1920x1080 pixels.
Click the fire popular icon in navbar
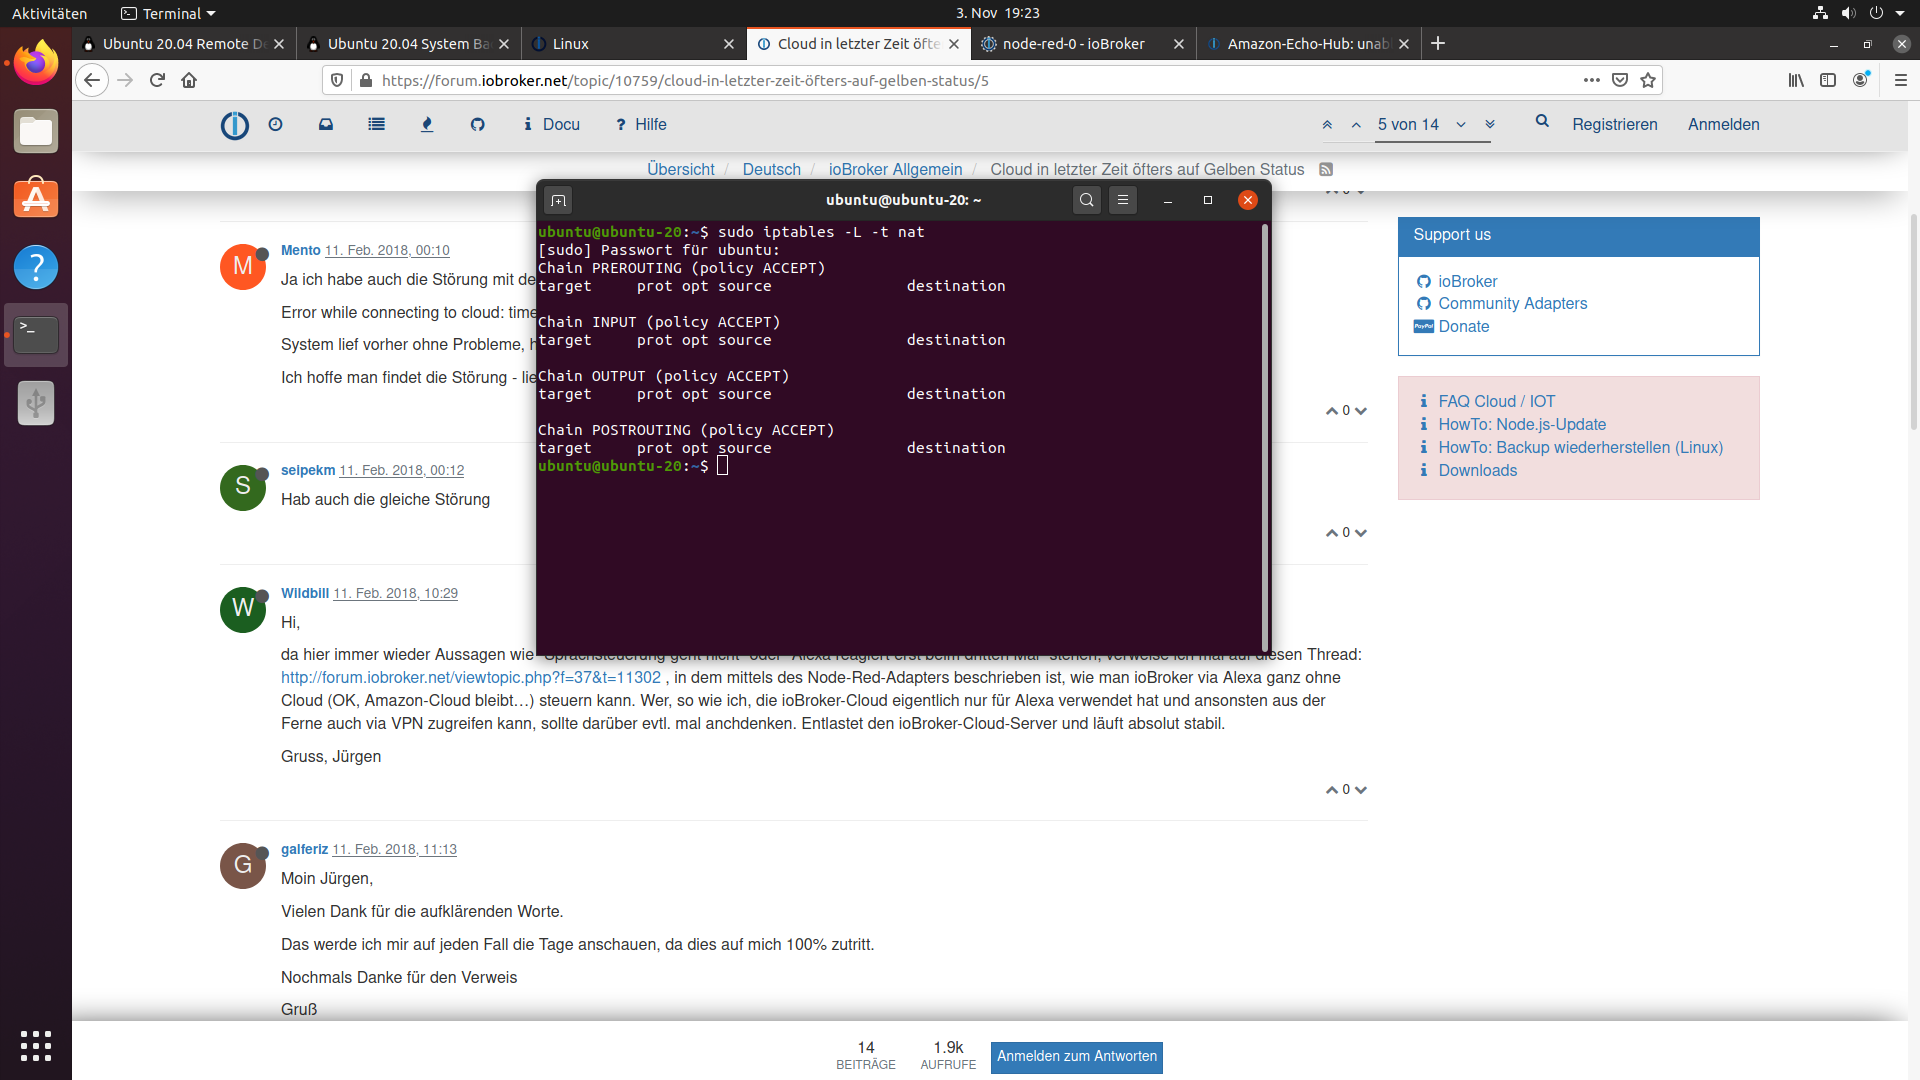click(x=427, y=124)
